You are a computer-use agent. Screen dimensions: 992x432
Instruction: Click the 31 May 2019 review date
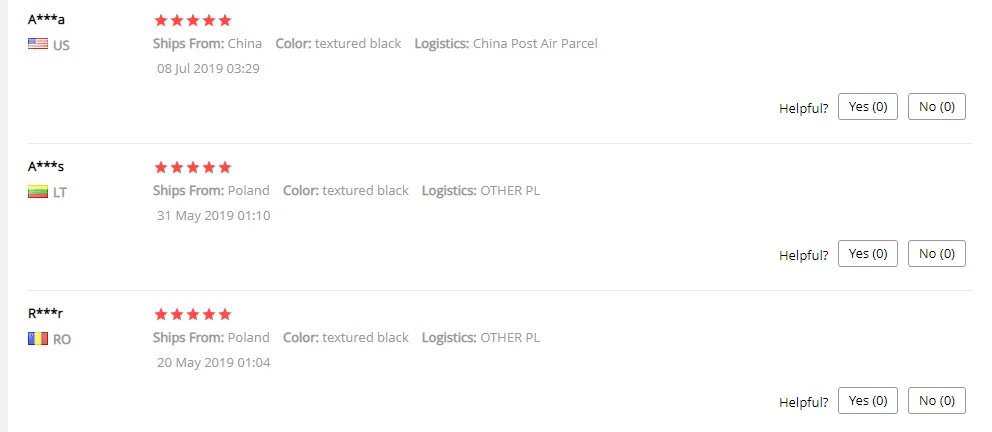point(213,216)
